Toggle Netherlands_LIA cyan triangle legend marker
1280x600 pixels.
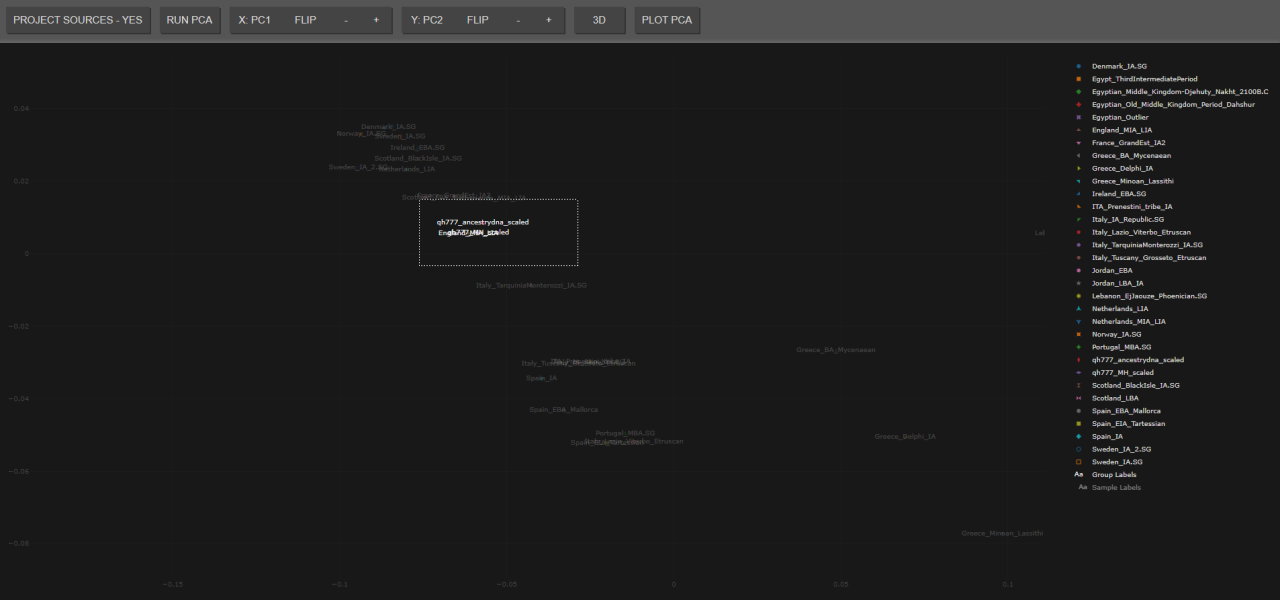[x=1079, y=309]
